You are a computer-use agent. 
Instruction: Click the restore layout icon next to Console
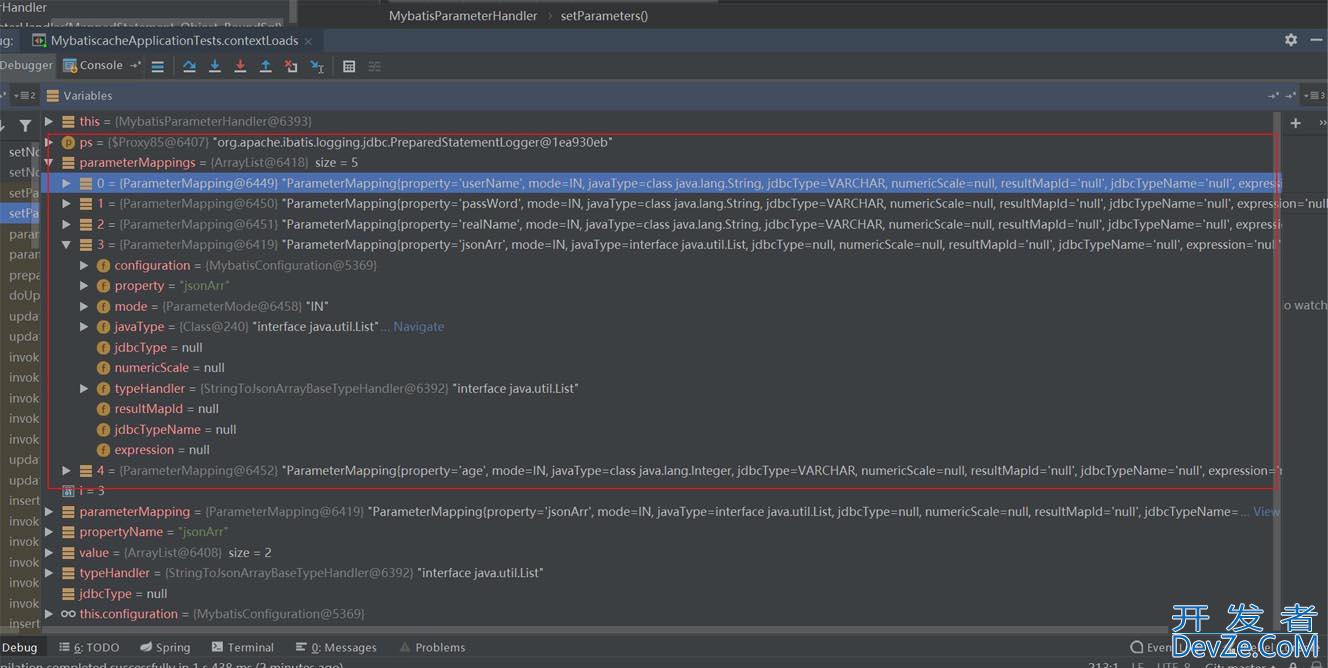click(x=136, y=66)
